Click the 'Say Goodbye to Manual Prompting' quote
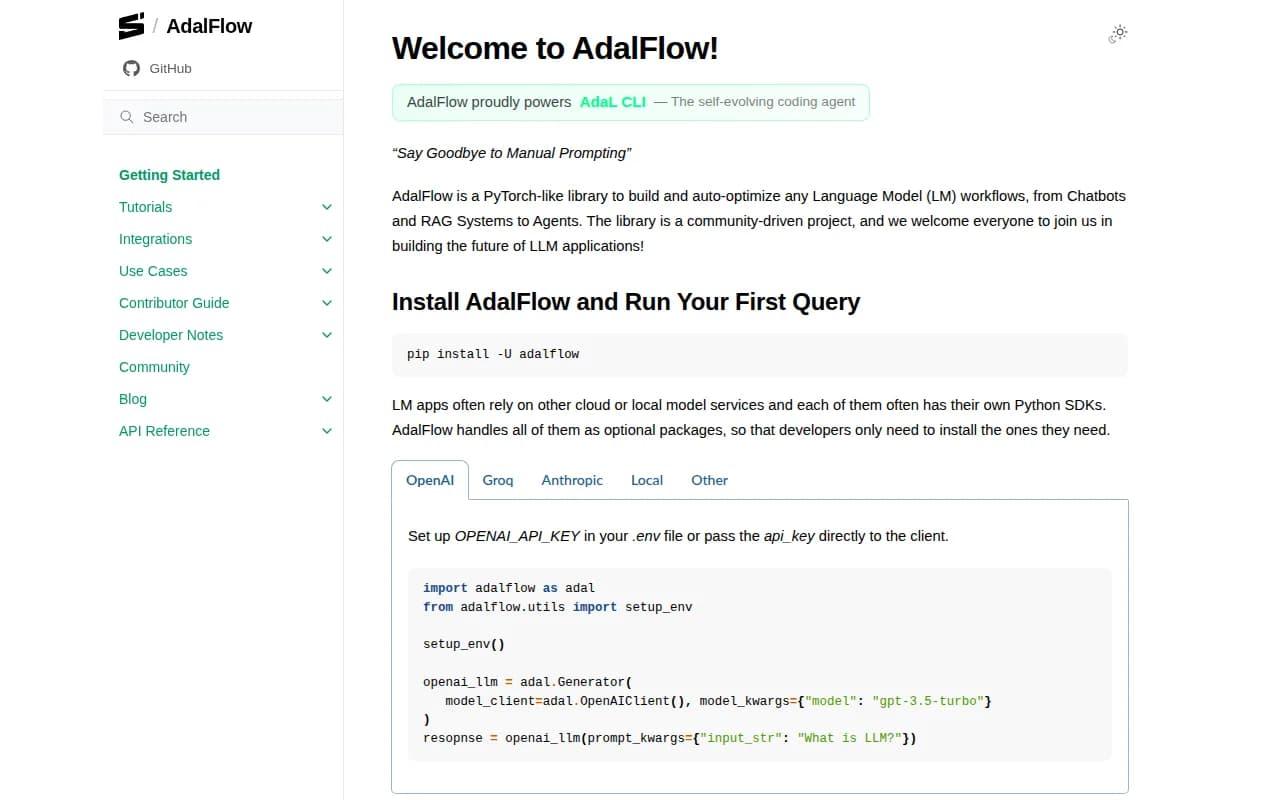 [512, 153]
